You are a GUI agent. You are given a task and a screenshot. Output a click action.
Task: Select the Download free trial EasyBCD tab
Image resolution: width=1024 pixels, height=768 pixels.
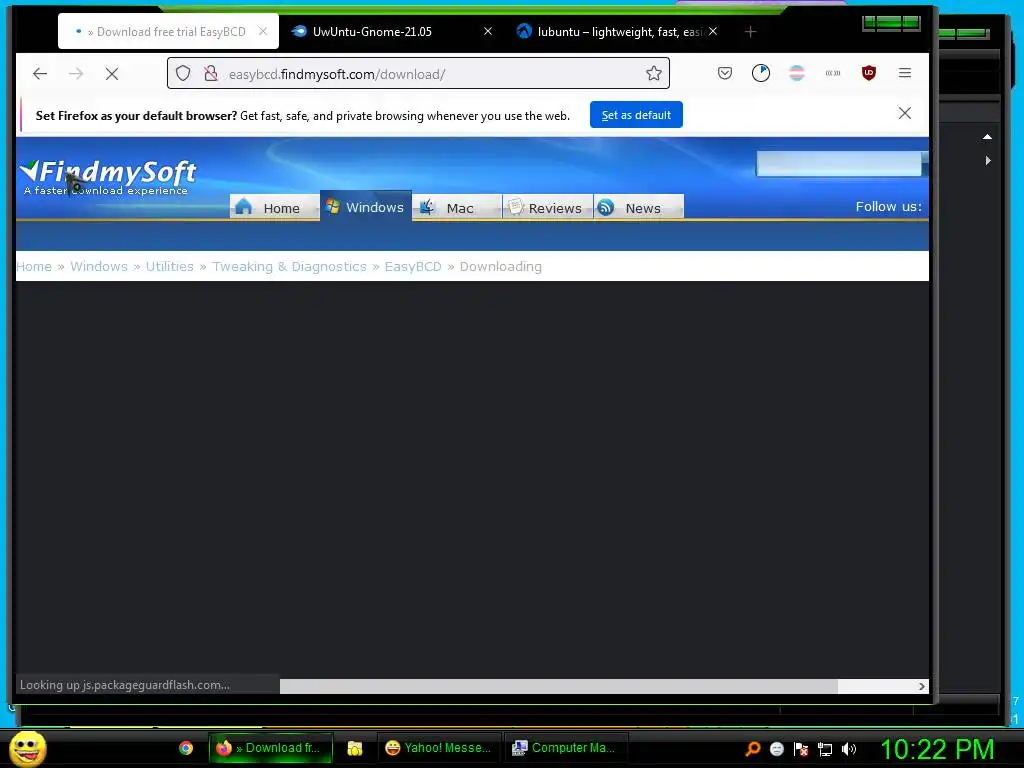[168, 31]
